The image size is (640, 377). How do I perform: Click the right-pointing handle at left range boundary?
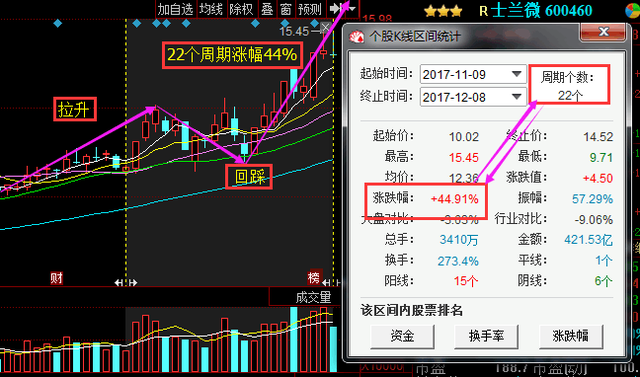coord(133,283)
